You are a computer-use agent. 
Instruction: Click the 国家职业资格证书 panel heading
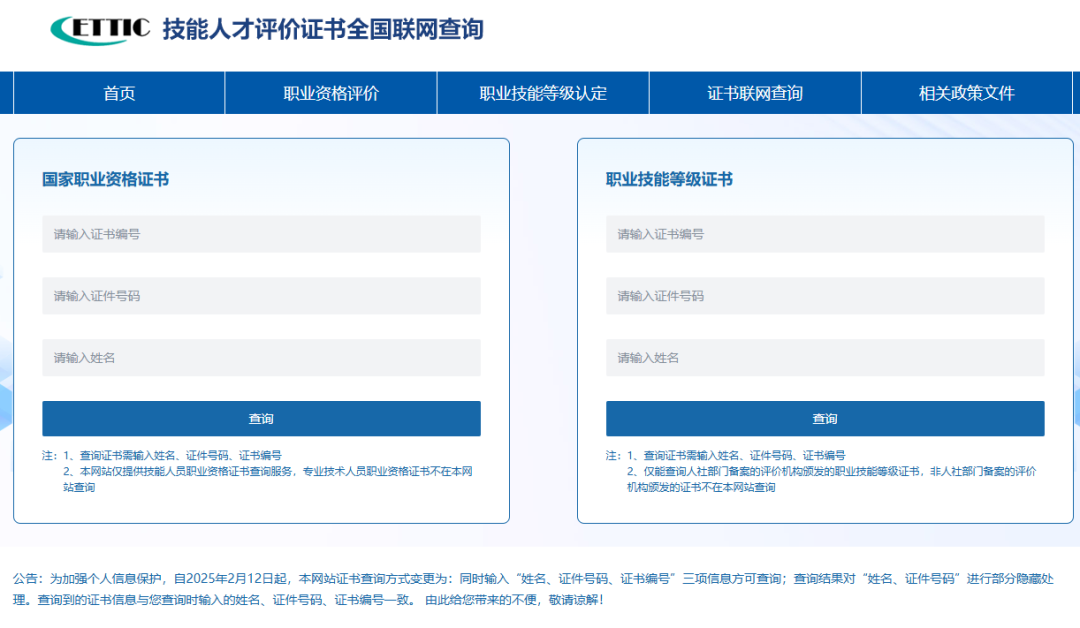tap(105, 179)
